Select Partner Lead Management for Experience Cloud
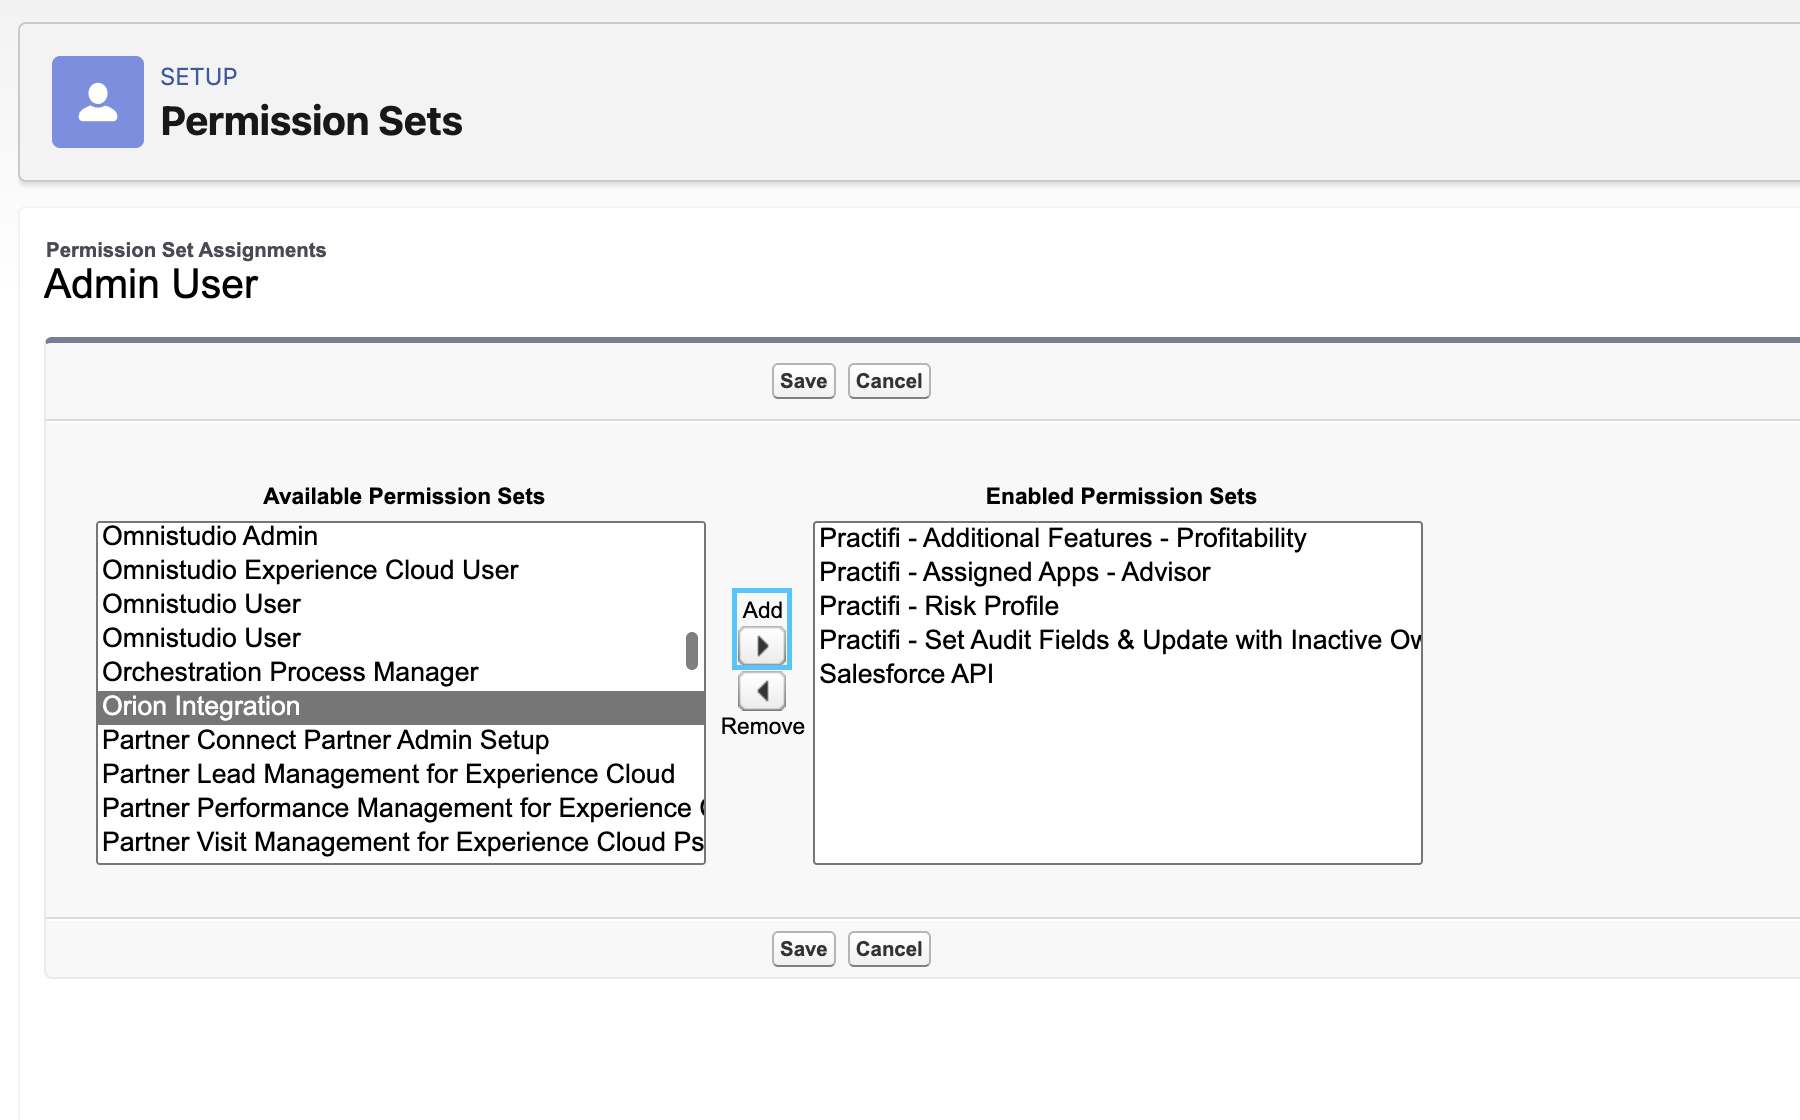Viewport: 1800px width, 1120px height. (x=401, y=774)
